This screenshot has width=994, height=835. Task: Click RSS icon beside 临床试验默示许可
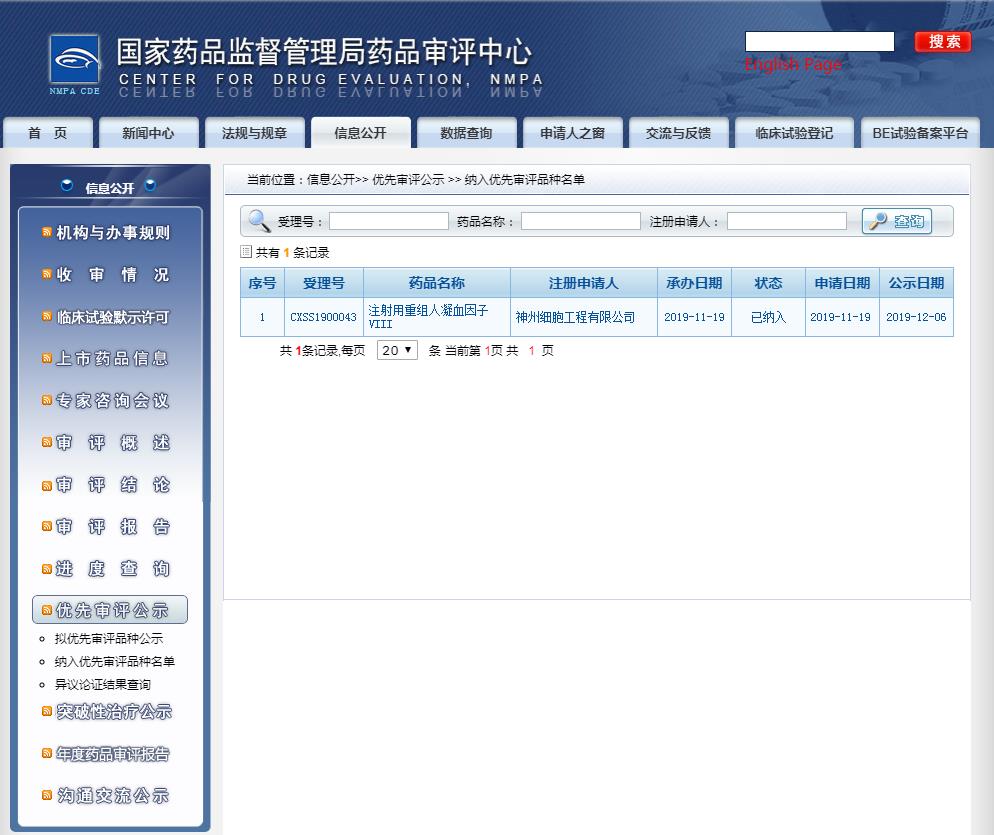click(46, 316)
